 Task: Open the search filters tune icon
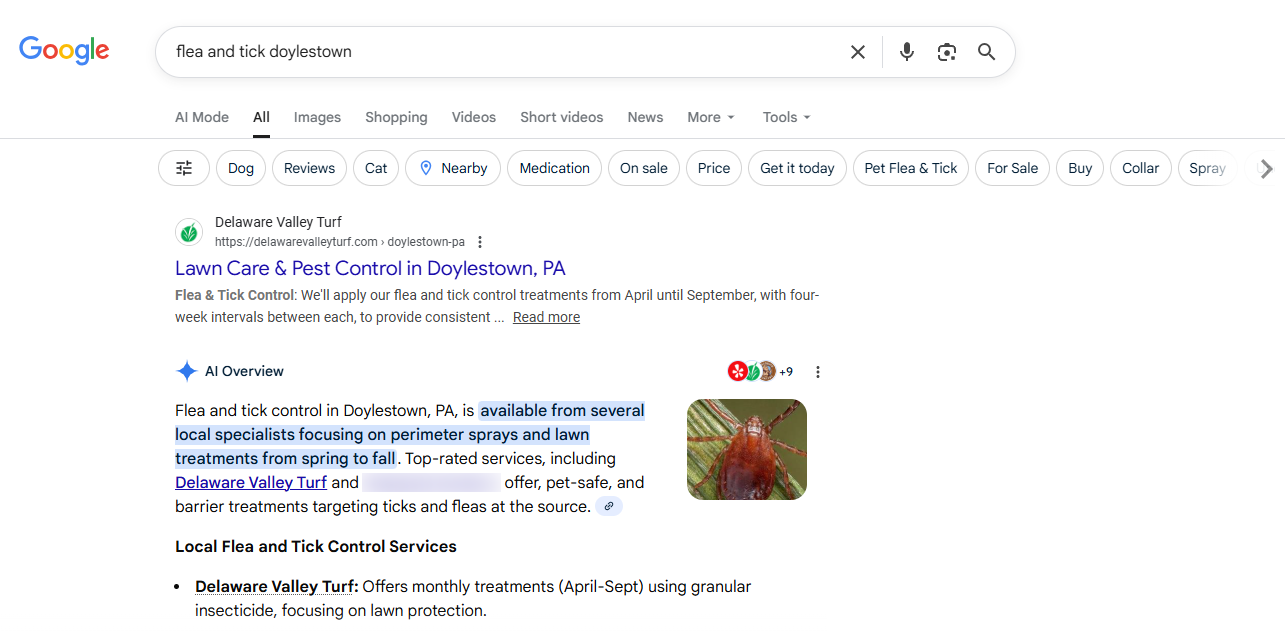[x=183, y=168]
